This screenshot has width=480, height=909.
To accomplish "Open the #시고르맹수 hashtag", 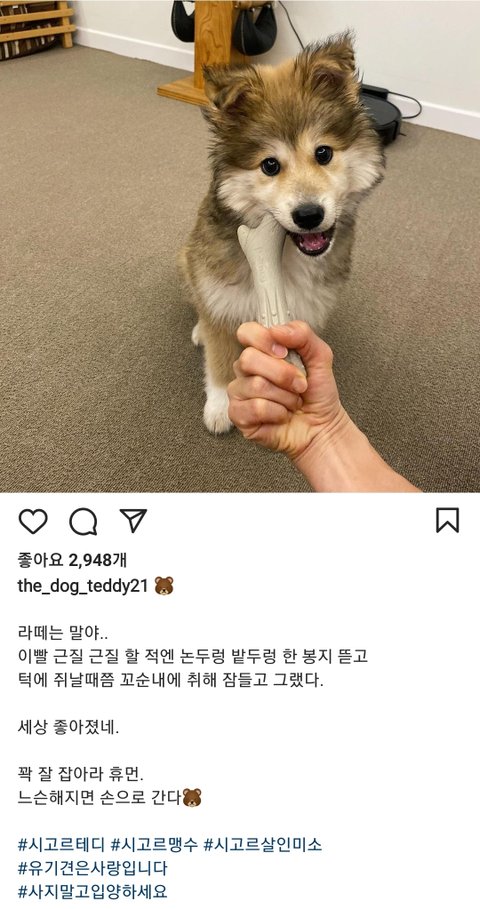I will pos(154,844).
